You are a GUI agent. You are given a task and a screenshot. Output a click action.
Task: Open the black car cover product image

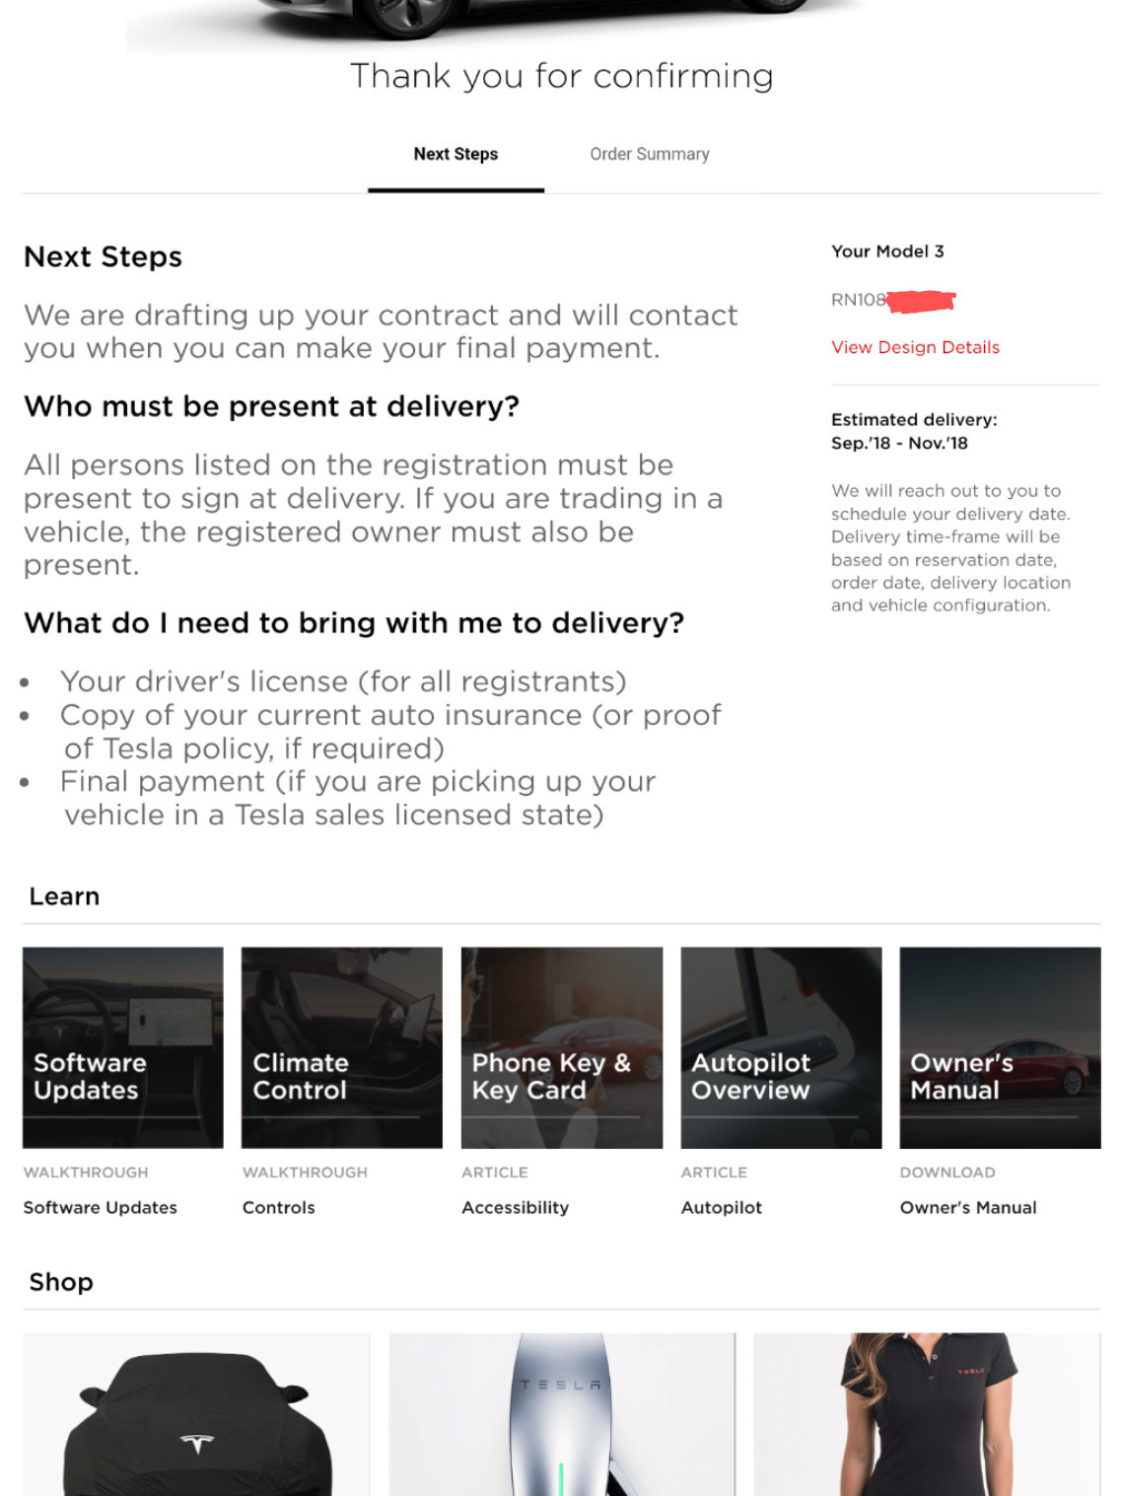click(x=196, y=1414)
